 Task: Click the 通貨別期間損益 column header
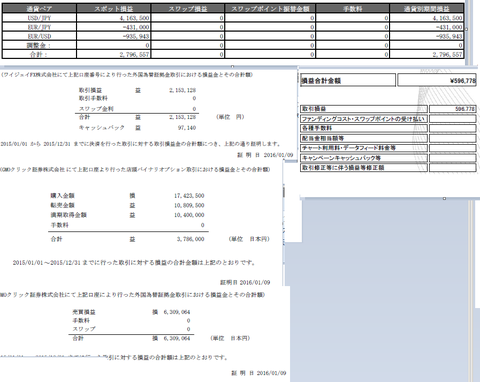[x=426, y=9]
